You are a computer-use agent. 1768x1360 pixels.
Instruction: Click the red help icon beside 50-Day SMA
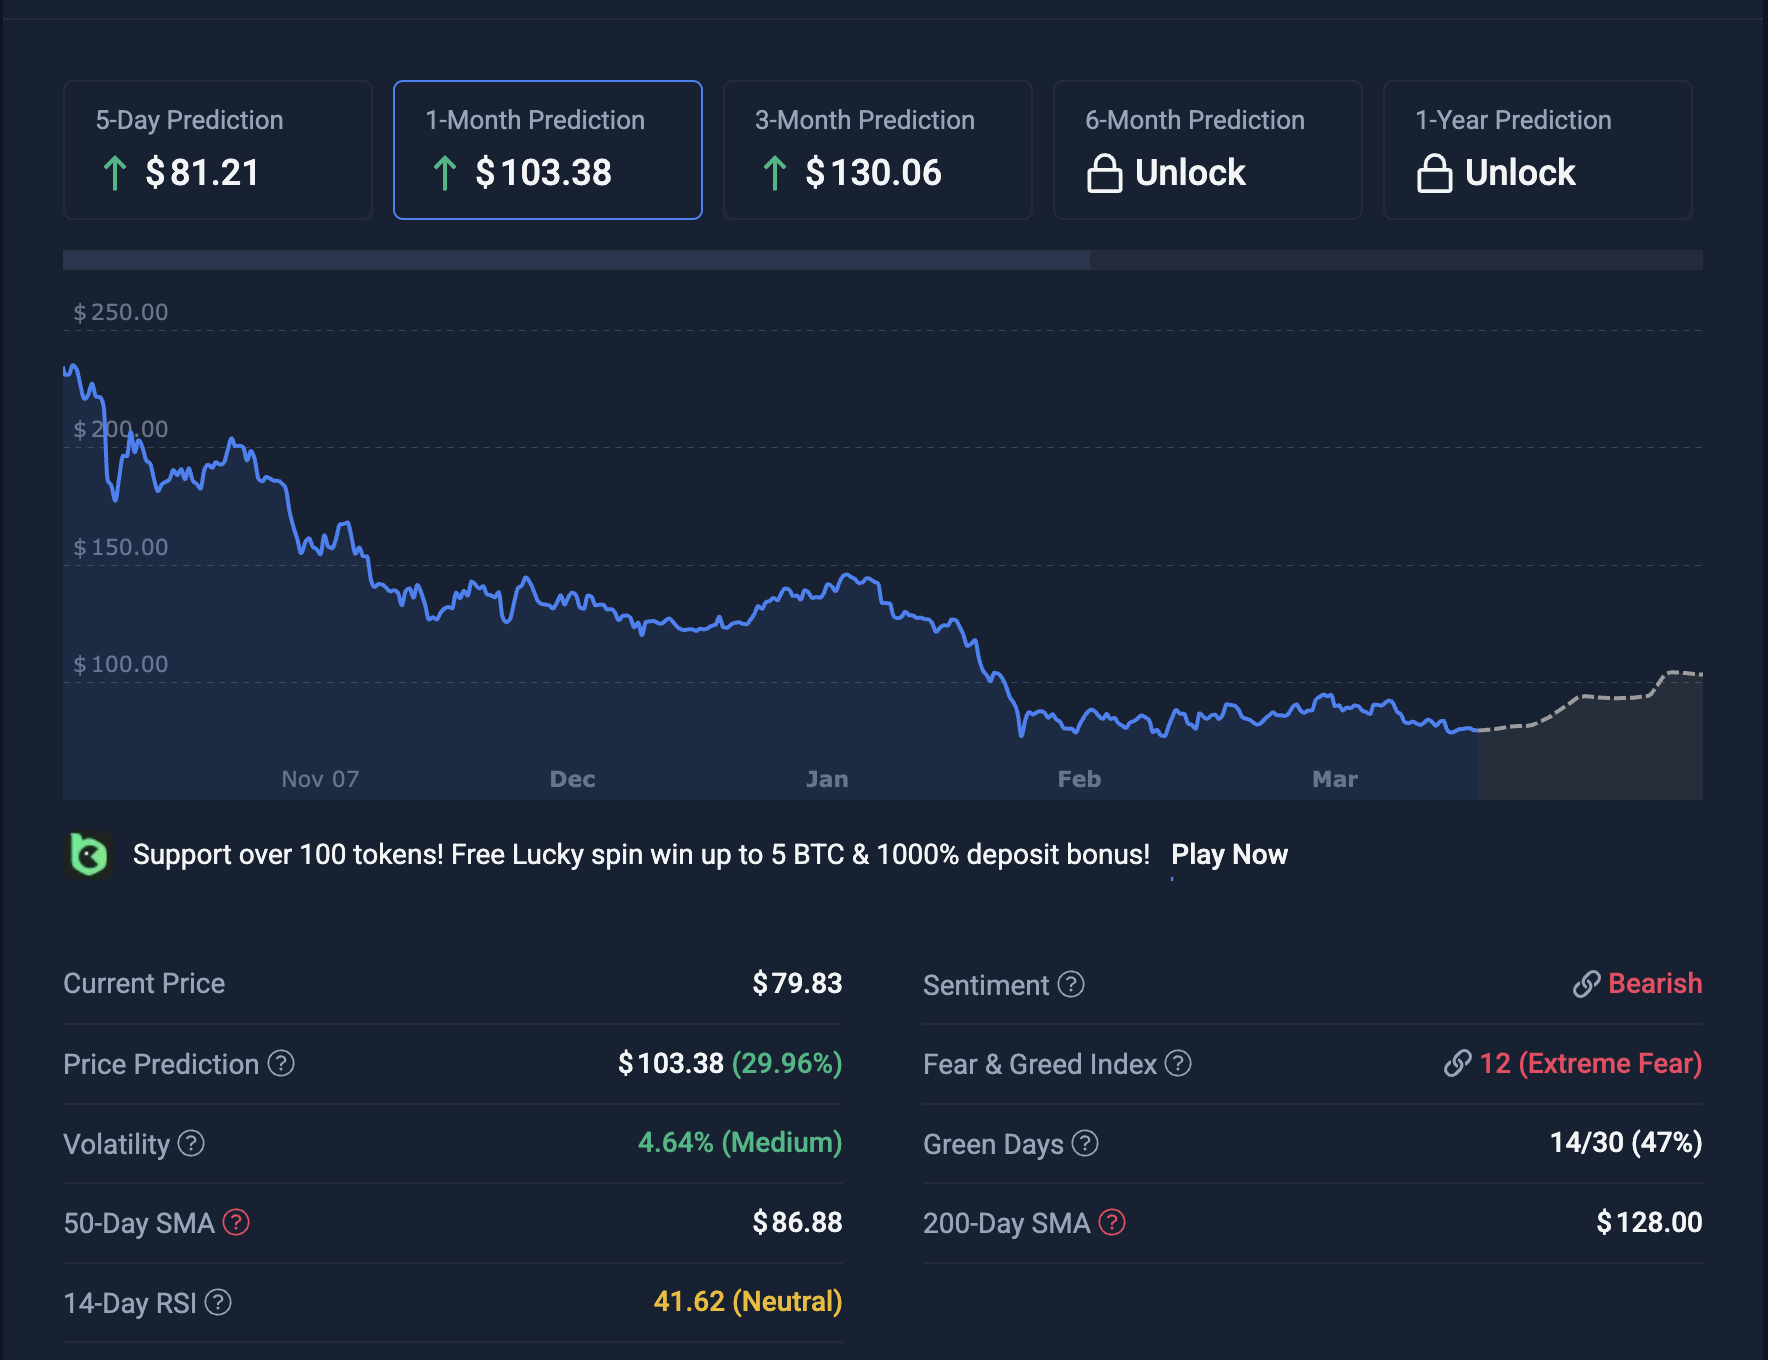tap(236, 1222)
